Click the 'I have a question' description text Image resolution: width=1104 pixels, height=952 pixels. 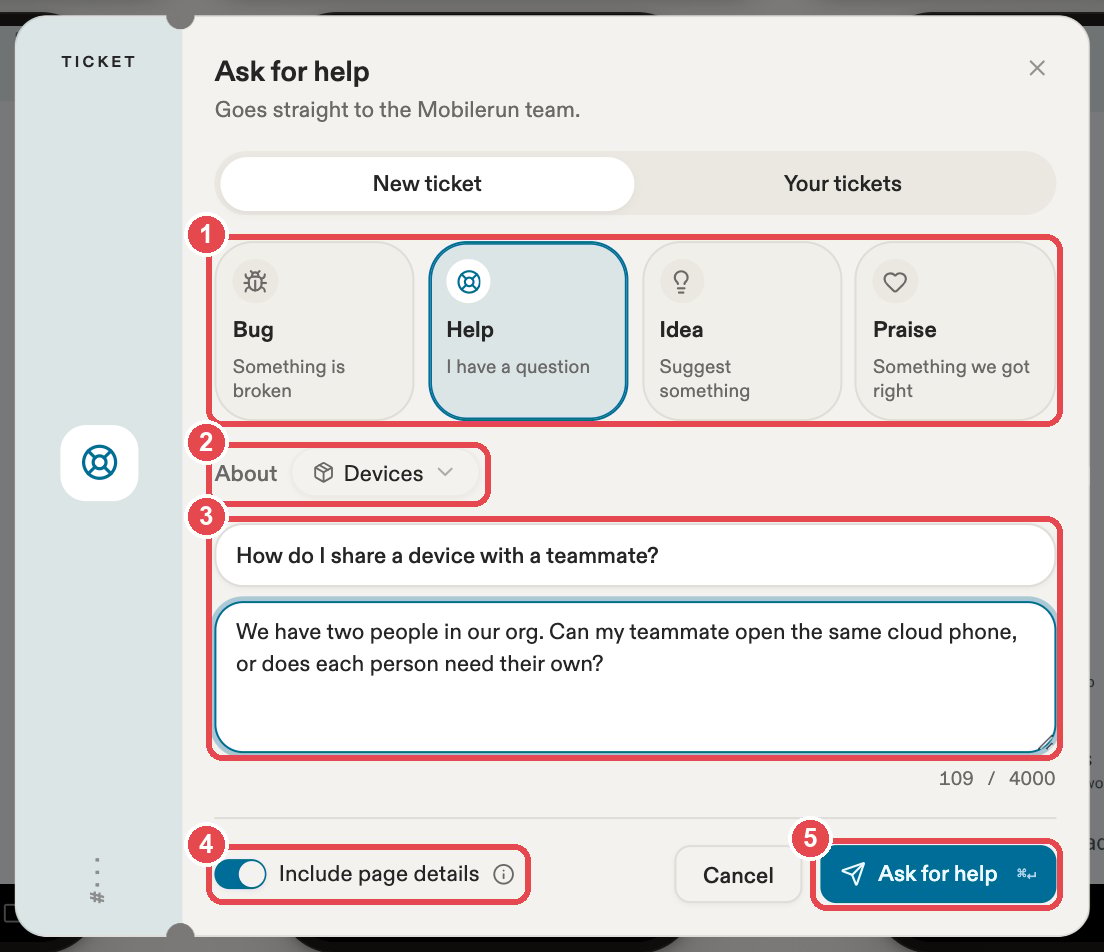pos(518,367)
